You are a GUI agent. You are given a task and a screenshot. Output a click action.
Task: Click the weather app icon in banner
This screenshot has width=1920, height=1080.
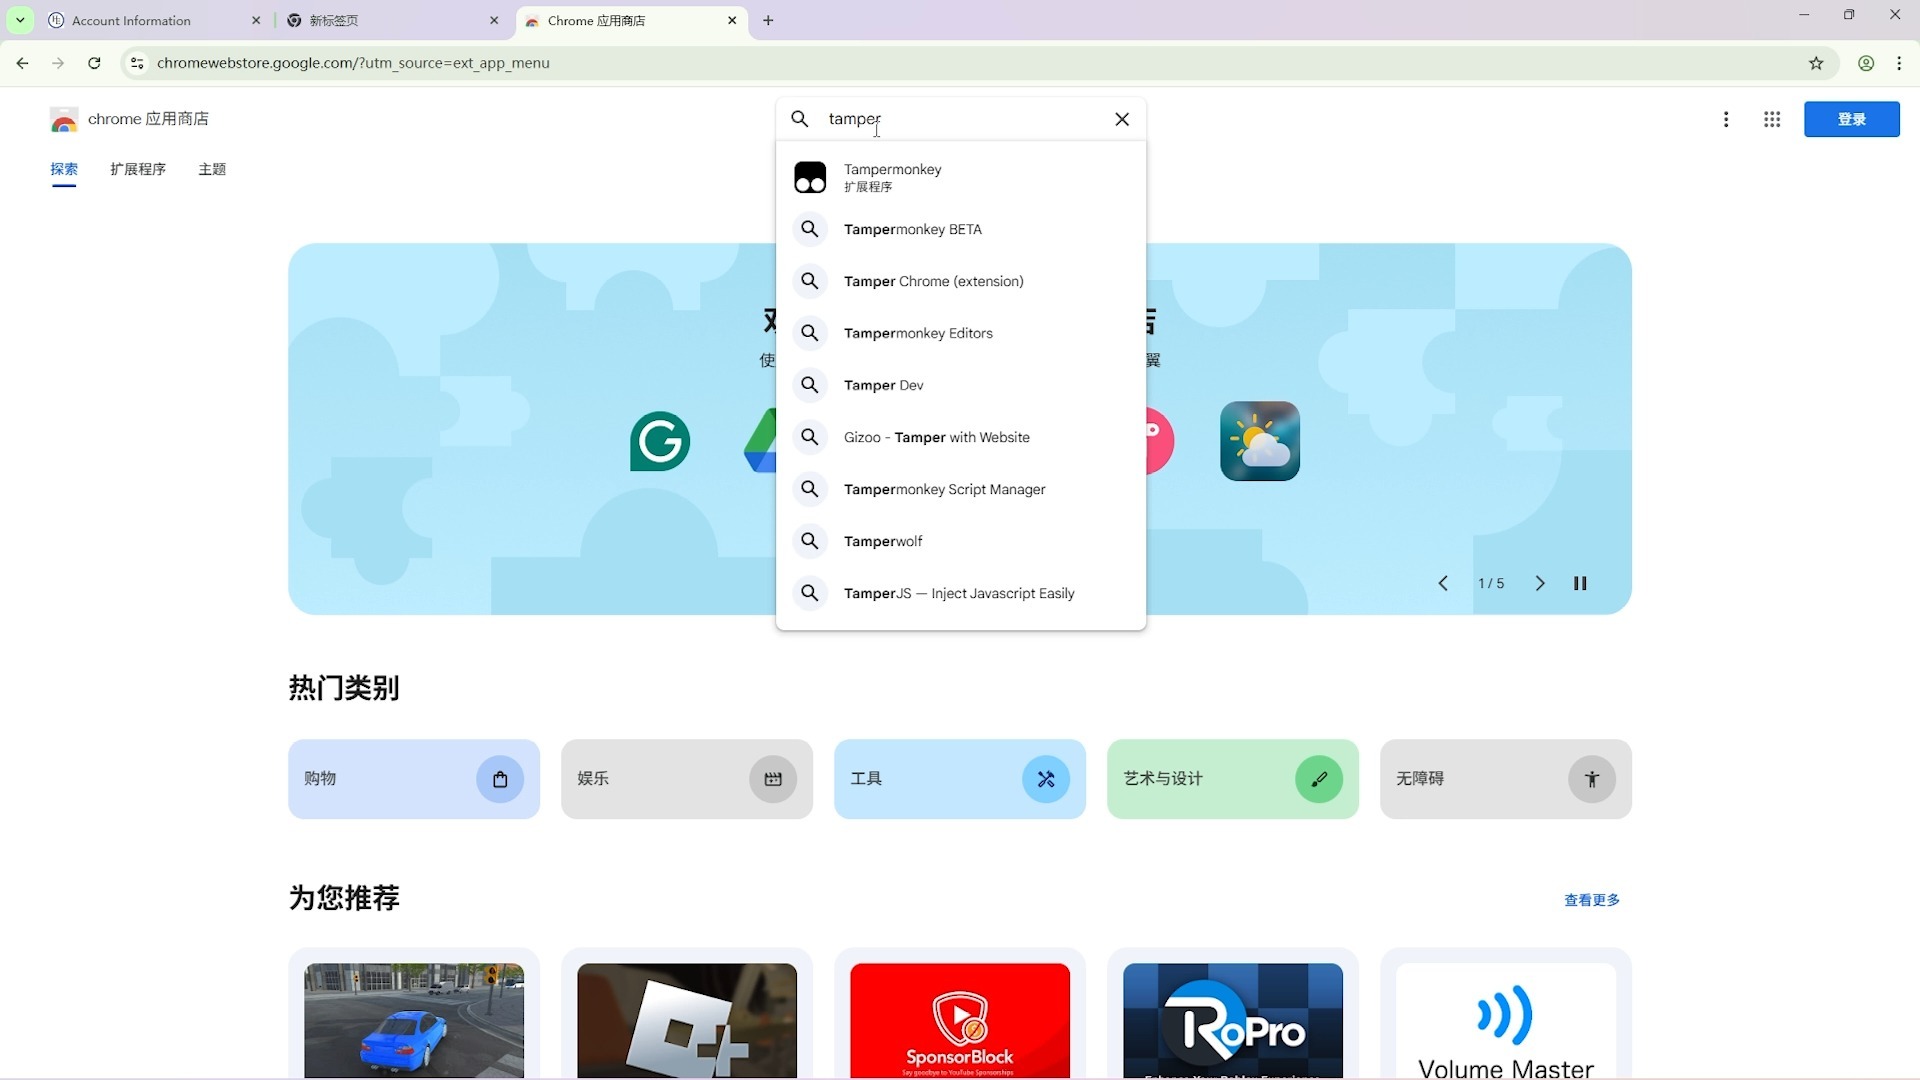1260,441
